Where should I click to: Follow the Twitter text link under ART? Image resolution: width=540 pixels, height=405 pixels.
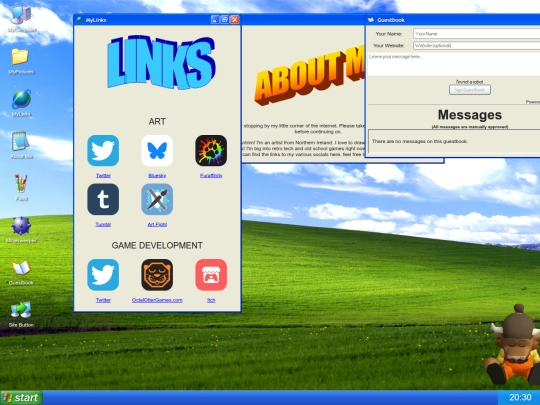click(x=103, y=176)
